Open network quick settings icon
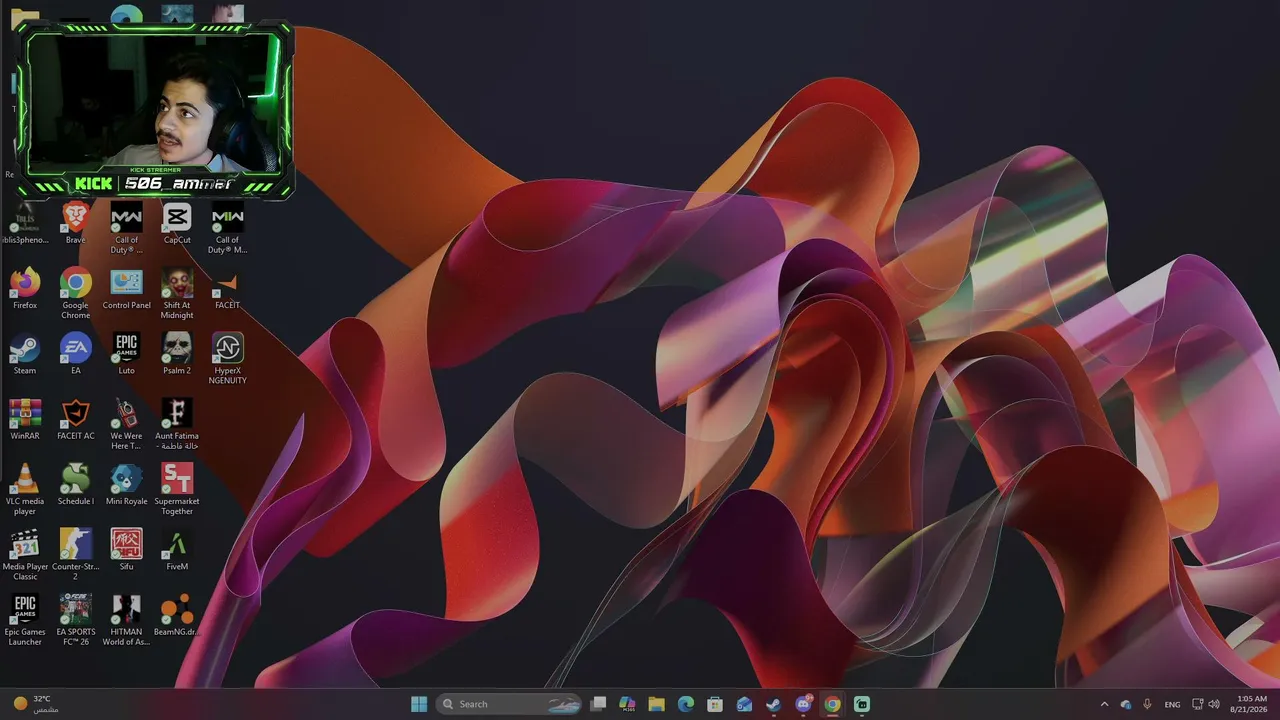The image size is (1280, 720). (x=1198, y=704)
